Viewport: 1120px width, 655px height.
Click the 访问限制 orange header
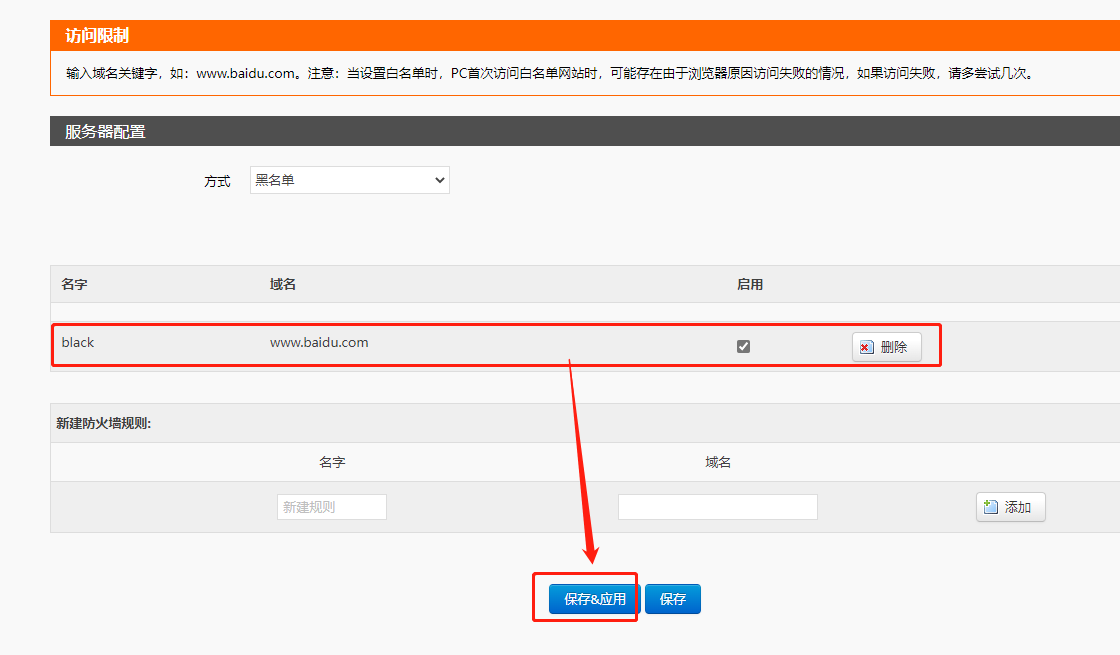coord(97,36)
